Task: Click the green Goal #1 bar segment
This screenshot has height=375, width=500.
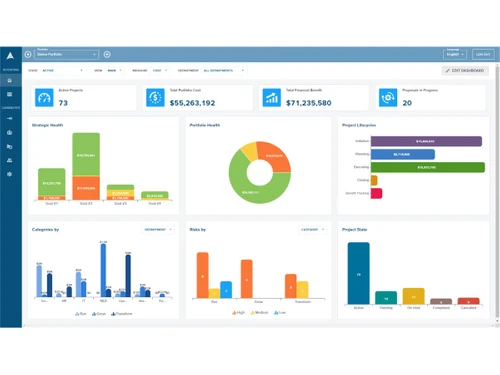Action: pyautogui.click(x=52, y=182)
